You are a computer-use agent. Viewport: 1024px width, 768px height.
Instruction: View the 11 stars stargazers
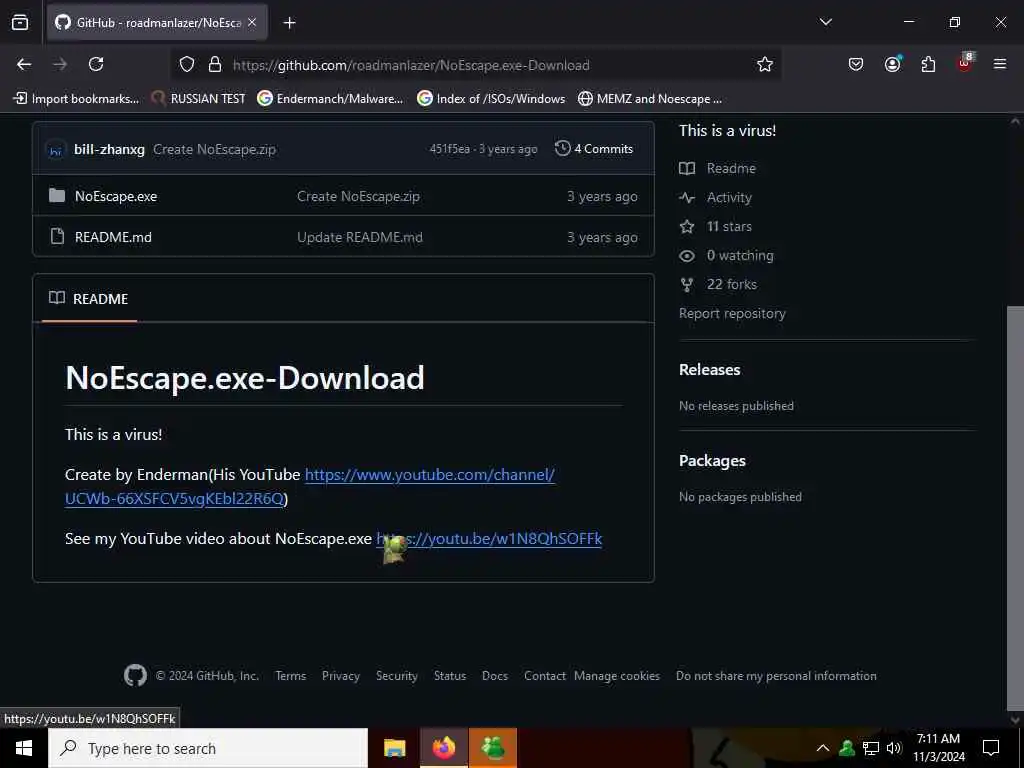[716, 227]
